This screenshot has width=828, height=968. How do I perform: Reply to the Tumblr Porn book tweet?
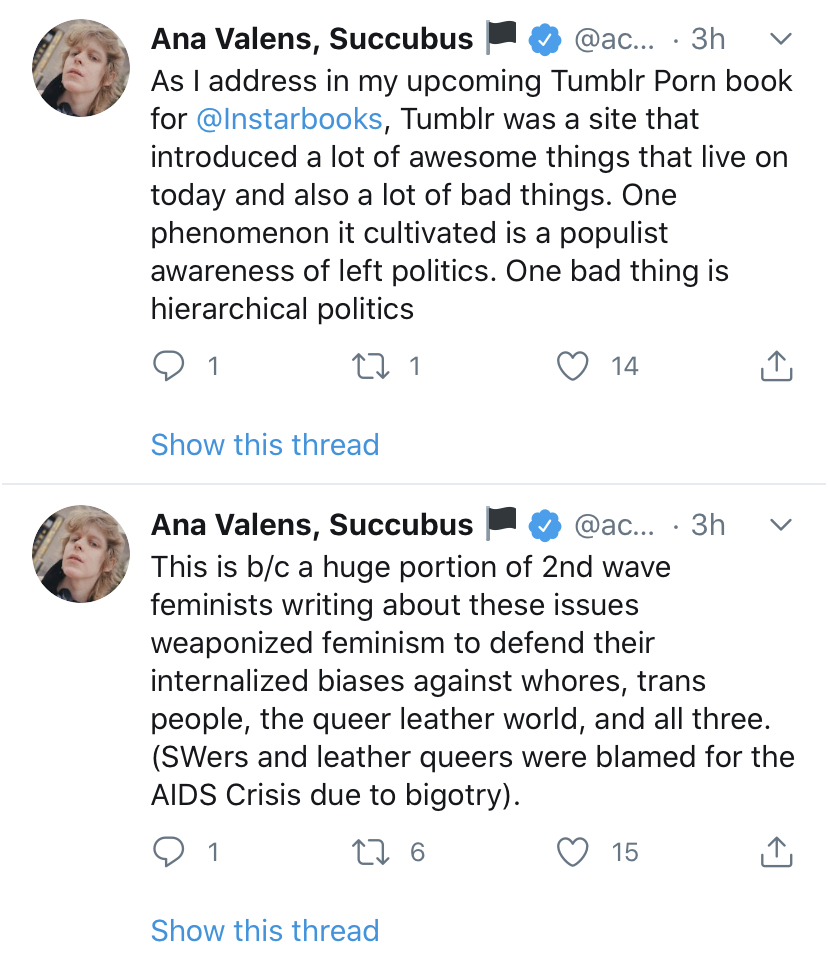pos(167,367)
